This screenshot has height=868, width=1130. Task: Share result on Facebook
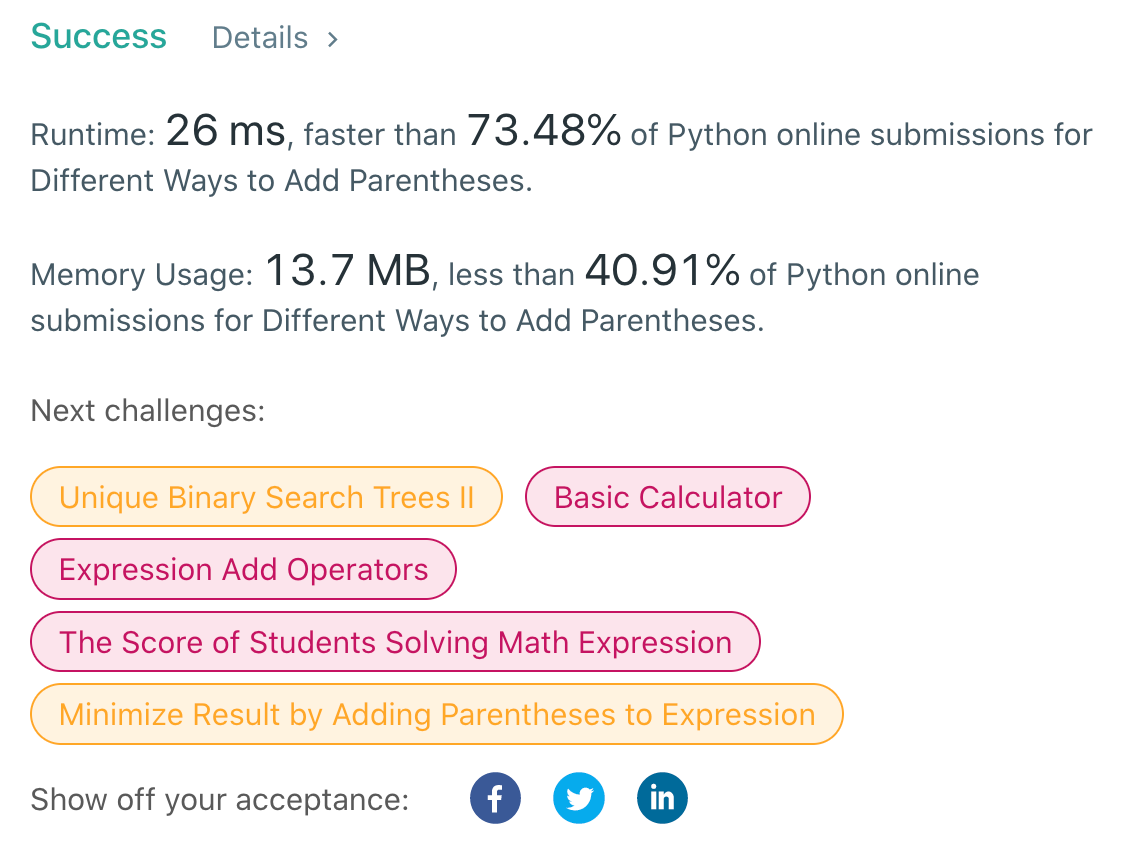pyautogui.click(x=495, y=798)
